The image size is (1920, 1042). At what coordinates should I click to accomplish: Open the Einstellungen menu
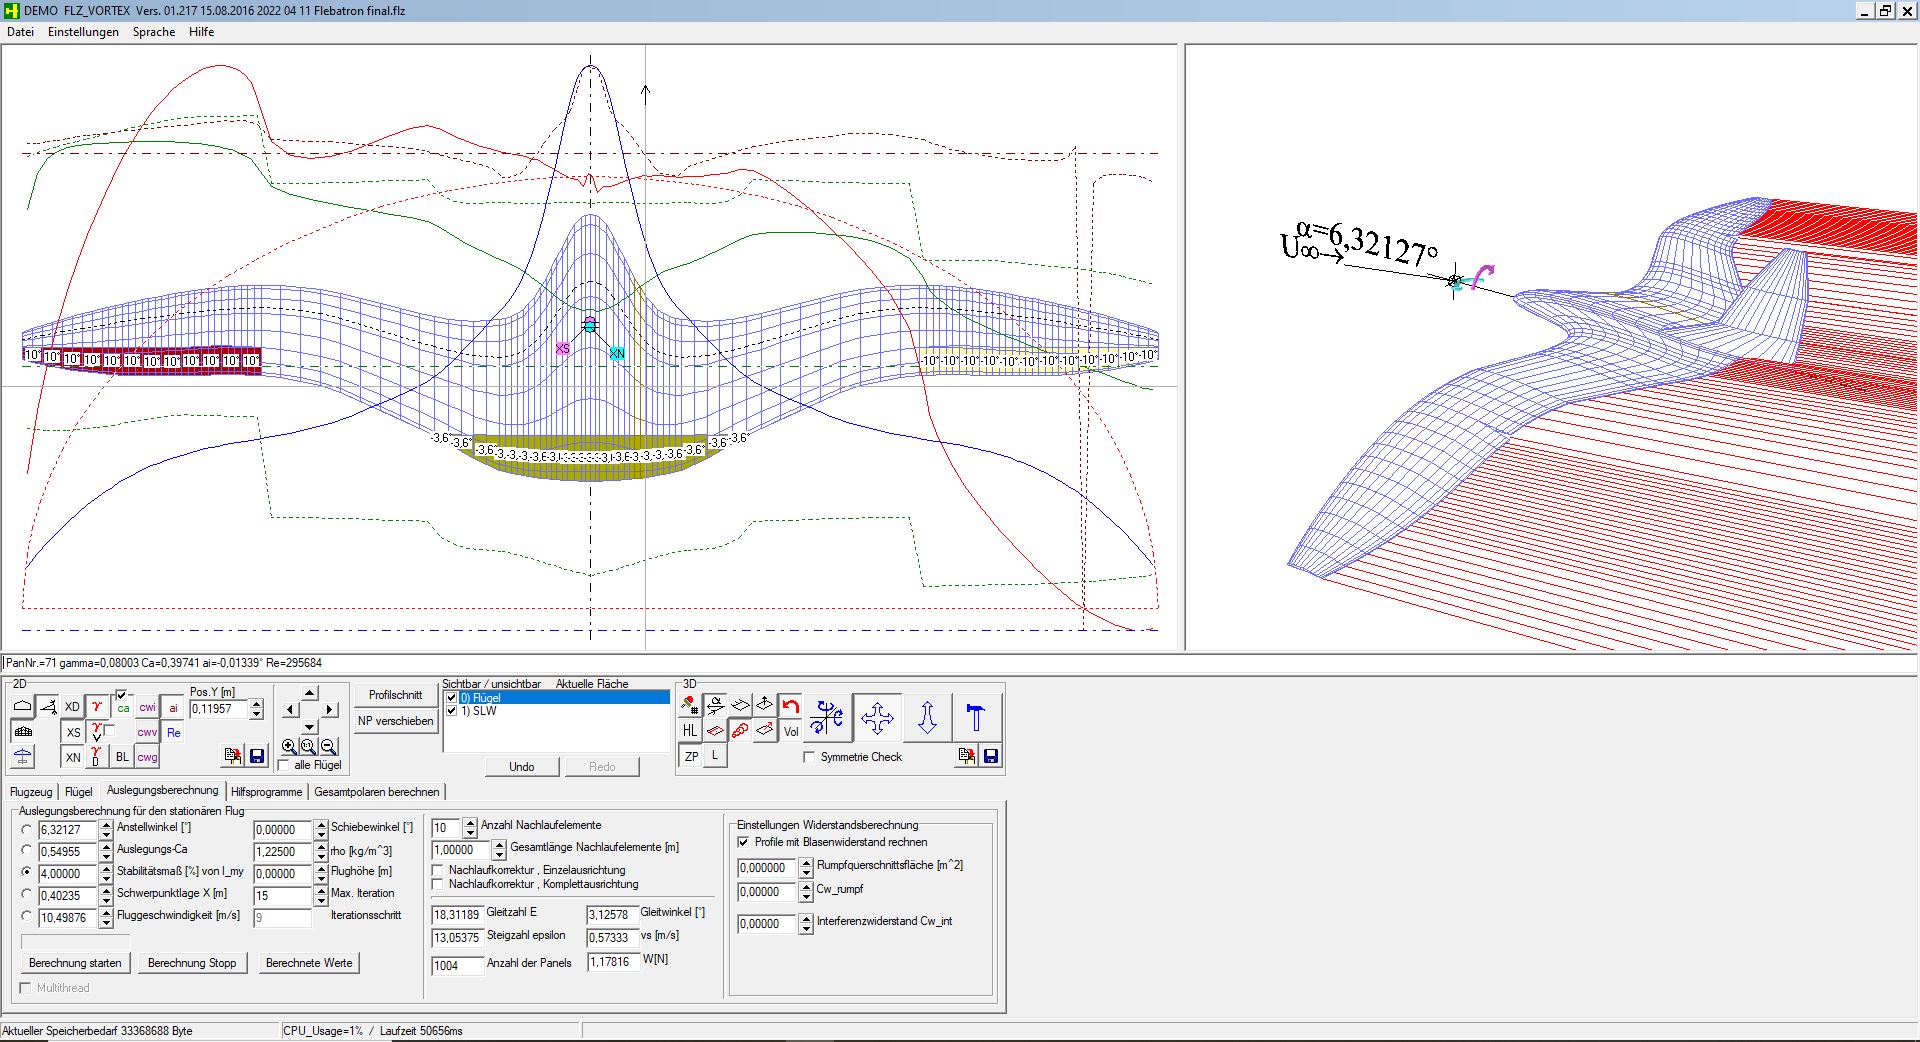(x=83, y=32)
